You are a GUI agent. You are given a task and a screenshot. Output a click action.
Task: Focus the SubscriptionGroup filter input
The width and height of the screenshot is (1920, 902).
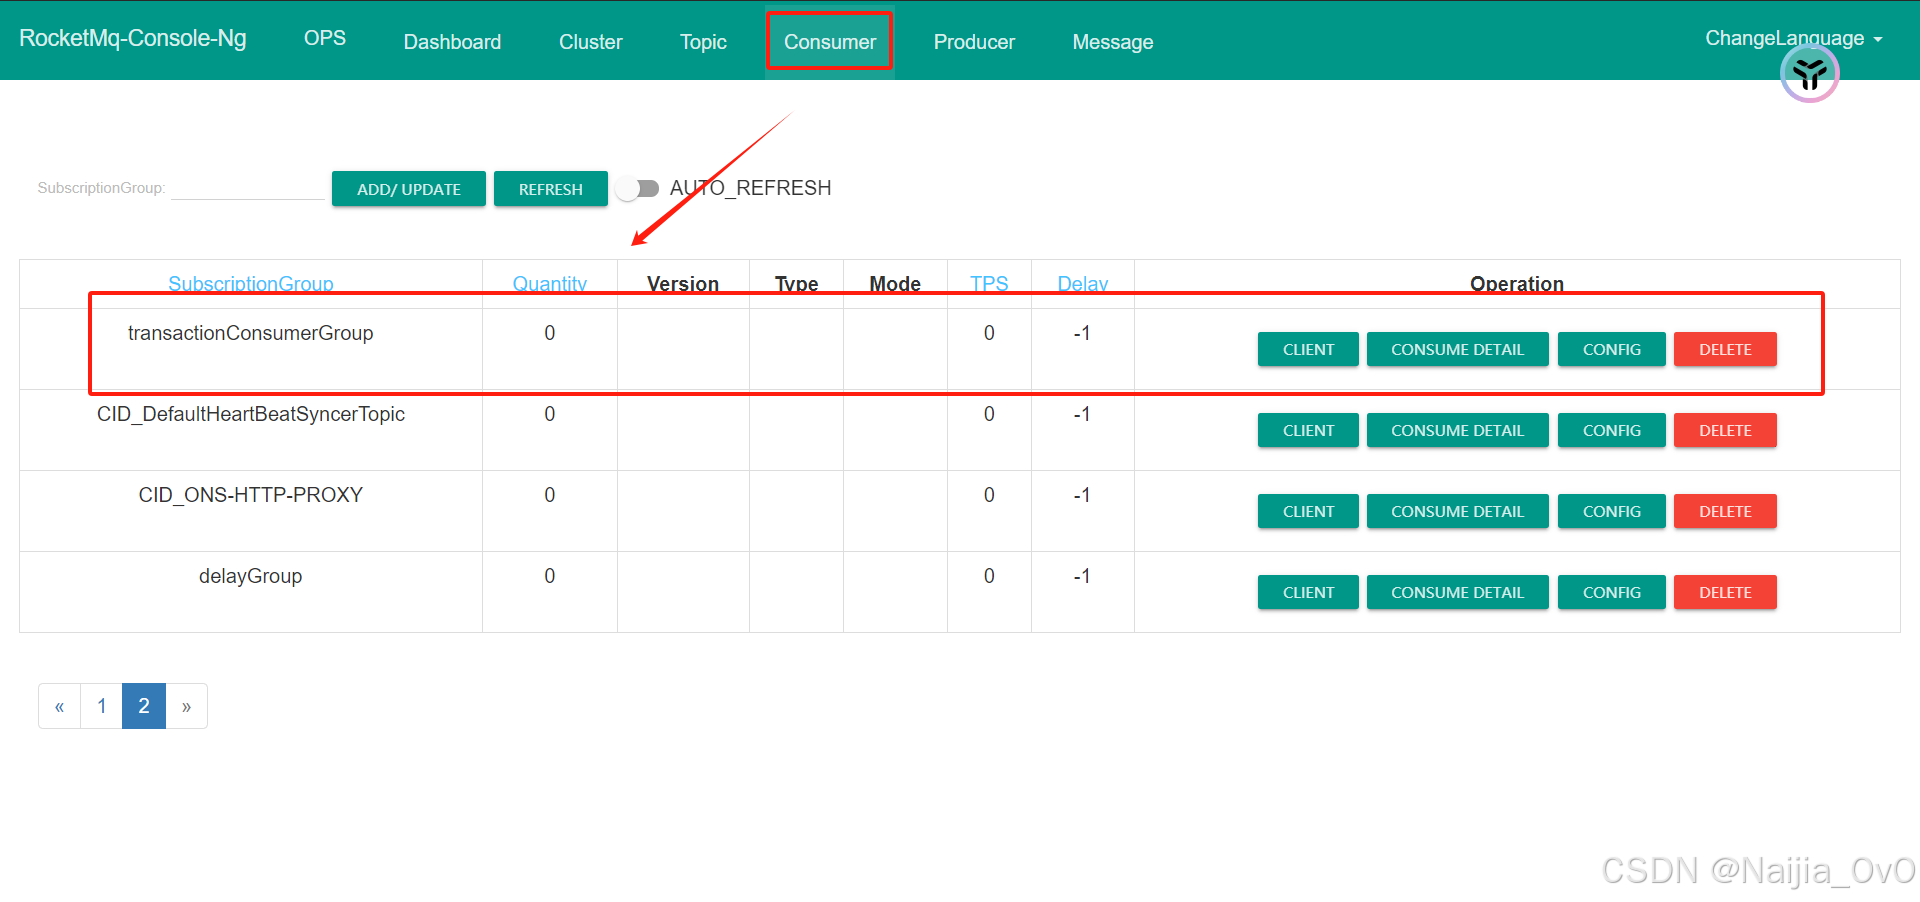(x=248, y=187)
